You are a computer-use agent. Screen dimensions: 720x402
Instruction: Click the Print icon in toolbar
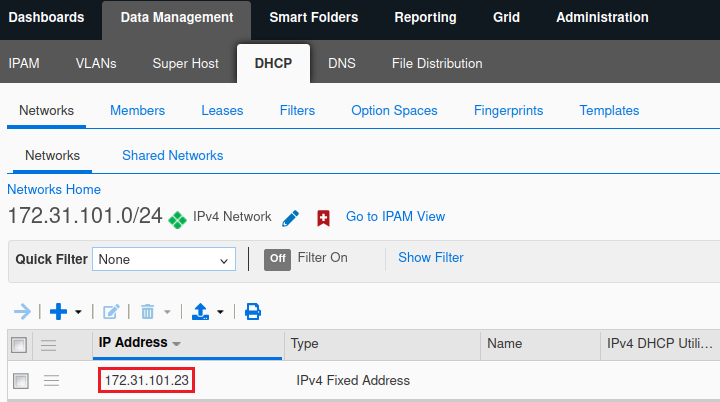click(253, 312)
